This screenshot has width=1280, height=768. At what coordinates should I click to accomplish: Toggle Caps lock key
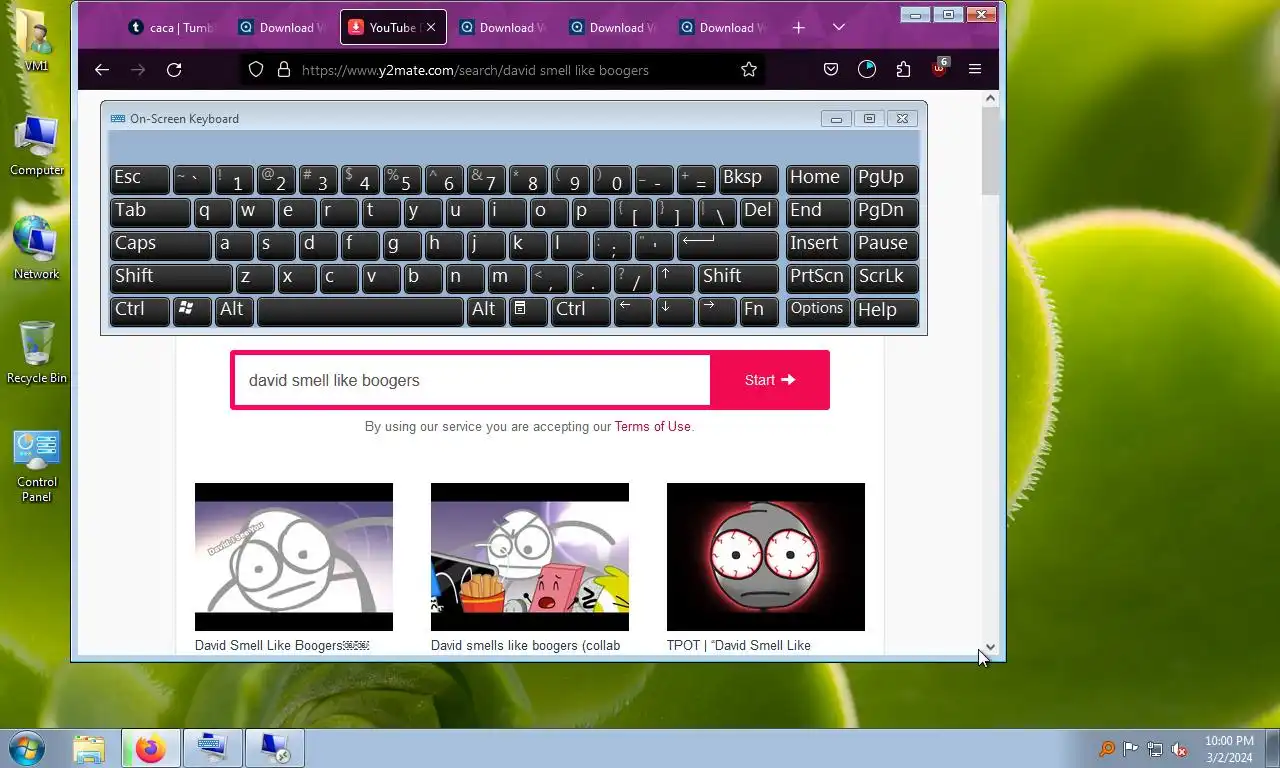pyautogui.click(x=160, y=245)
